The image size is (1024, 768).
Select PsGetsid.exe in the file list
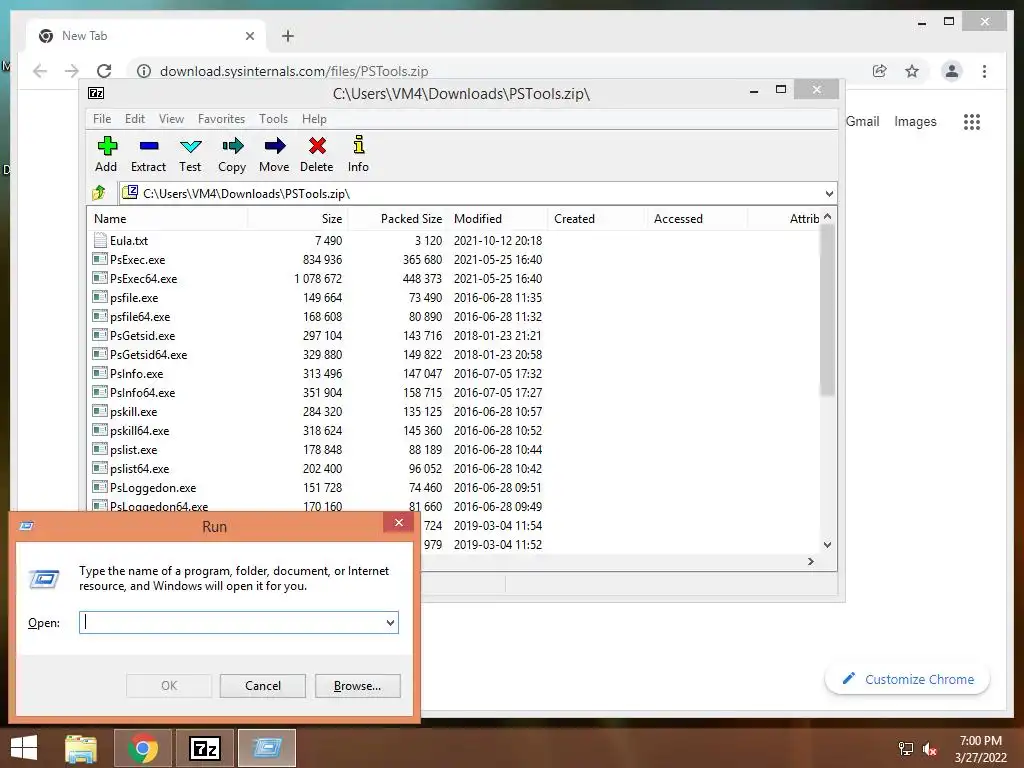tap(142, 336)
